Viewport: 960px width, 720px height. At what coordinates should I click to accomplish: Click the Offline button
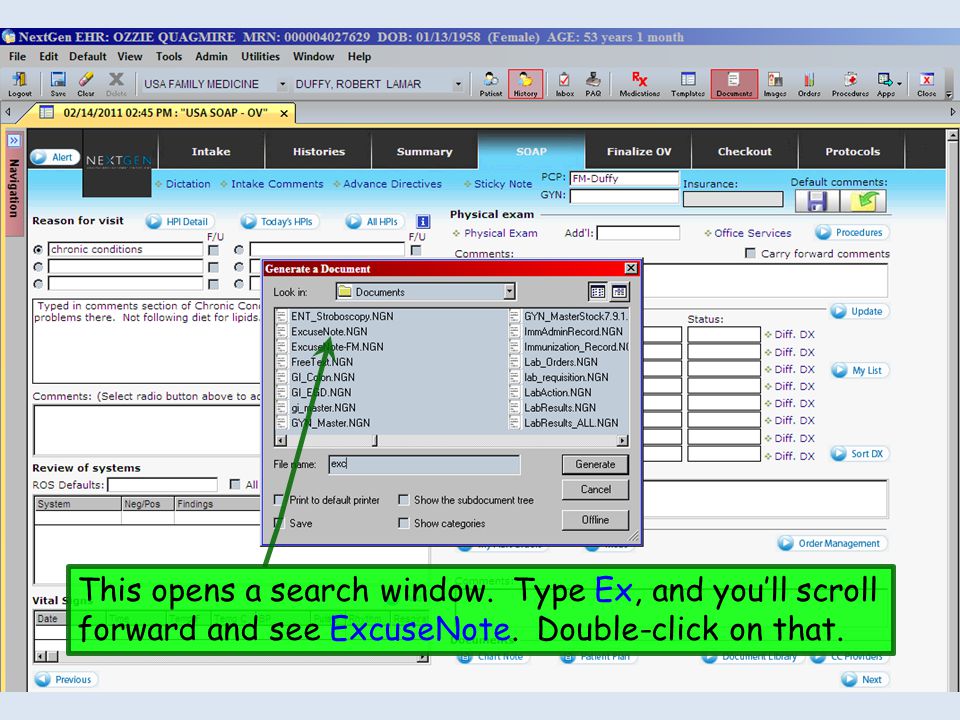tap(595, 520)
